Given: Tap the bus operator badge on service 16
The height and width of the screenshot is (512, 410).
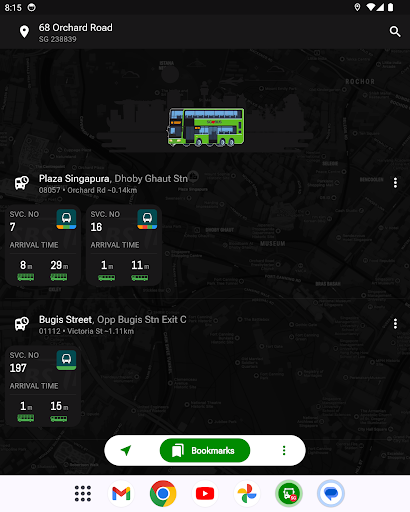Looking at the screenshot, I should [147, 219].
